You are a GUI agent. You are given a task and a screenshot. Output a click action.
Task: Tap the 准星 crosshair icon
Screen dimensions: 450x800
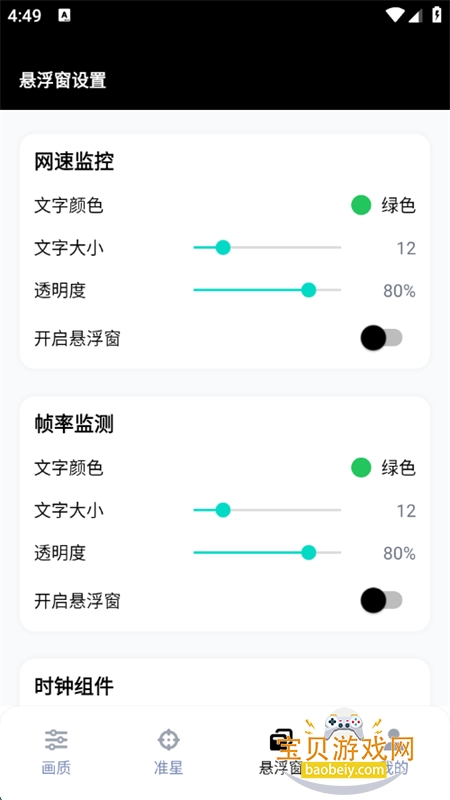(x=168, y=739)
